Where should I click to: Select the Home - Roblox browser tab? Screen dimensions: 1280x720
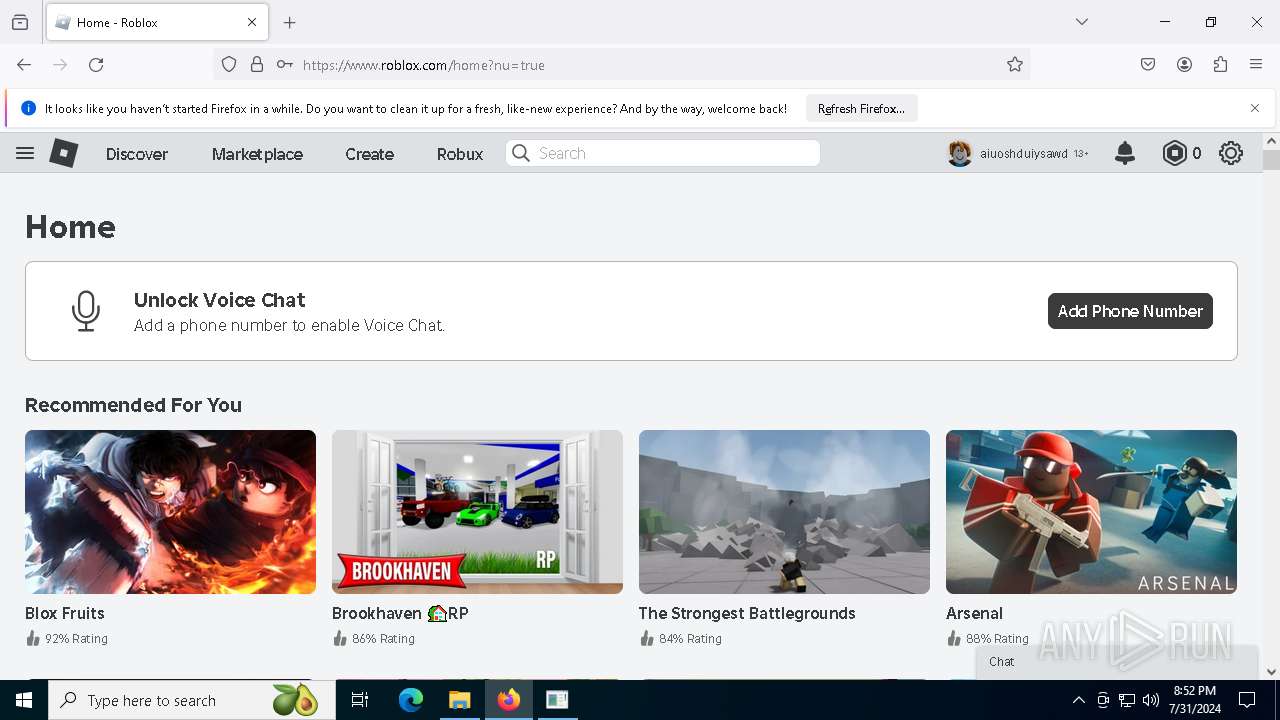coord(157,22)
